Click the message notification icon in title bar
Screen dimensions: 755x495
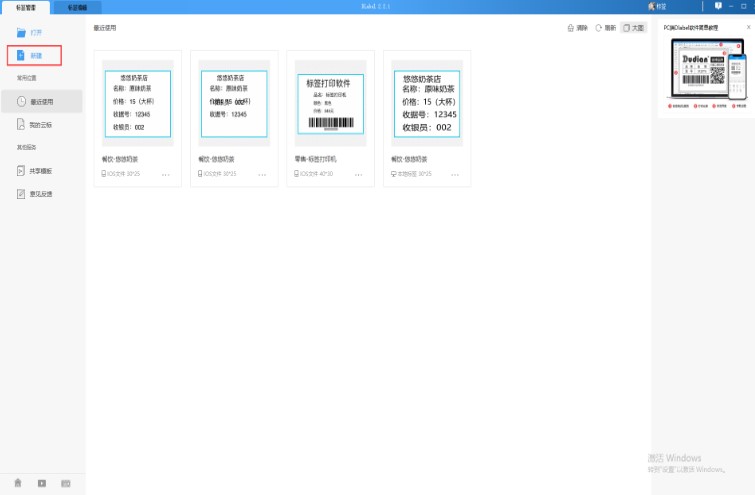click(x=718, y=6)
